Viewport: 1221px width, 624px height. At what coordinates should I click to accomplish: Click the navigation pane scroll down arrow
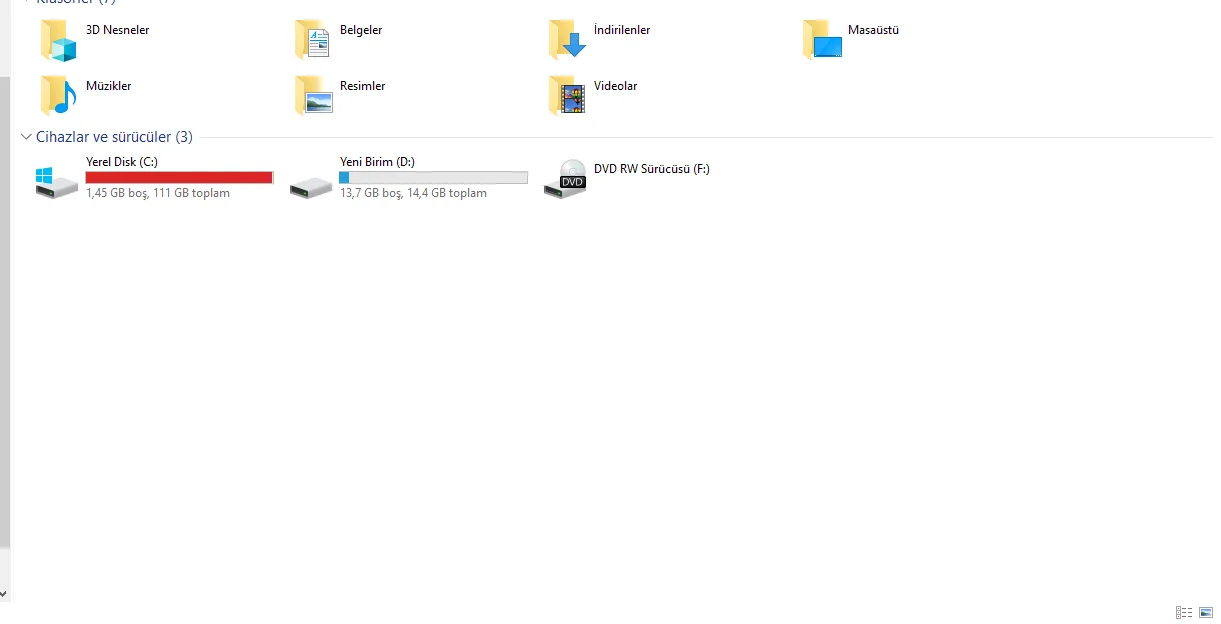(x=4, y=593)
